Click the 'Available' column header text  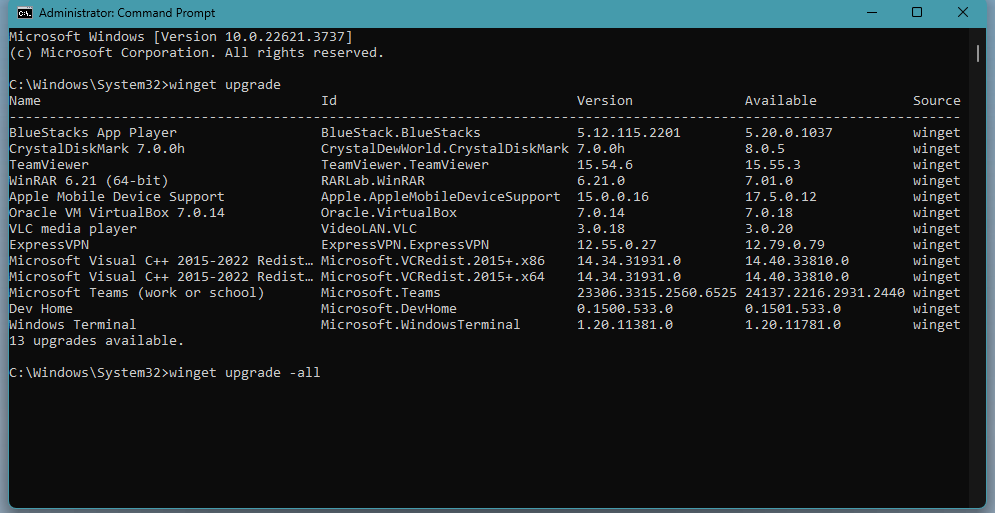(780, 101)
